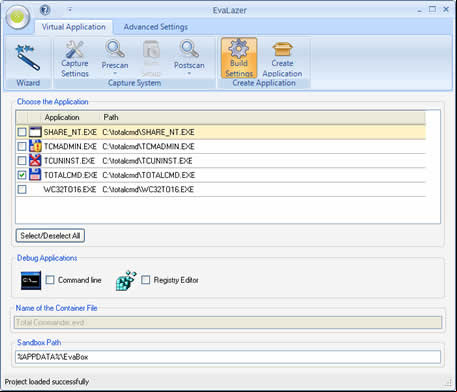457x392 pixels.
Task: Click the TOTALCMD.EXE application name
Action: tap(71, 175)
